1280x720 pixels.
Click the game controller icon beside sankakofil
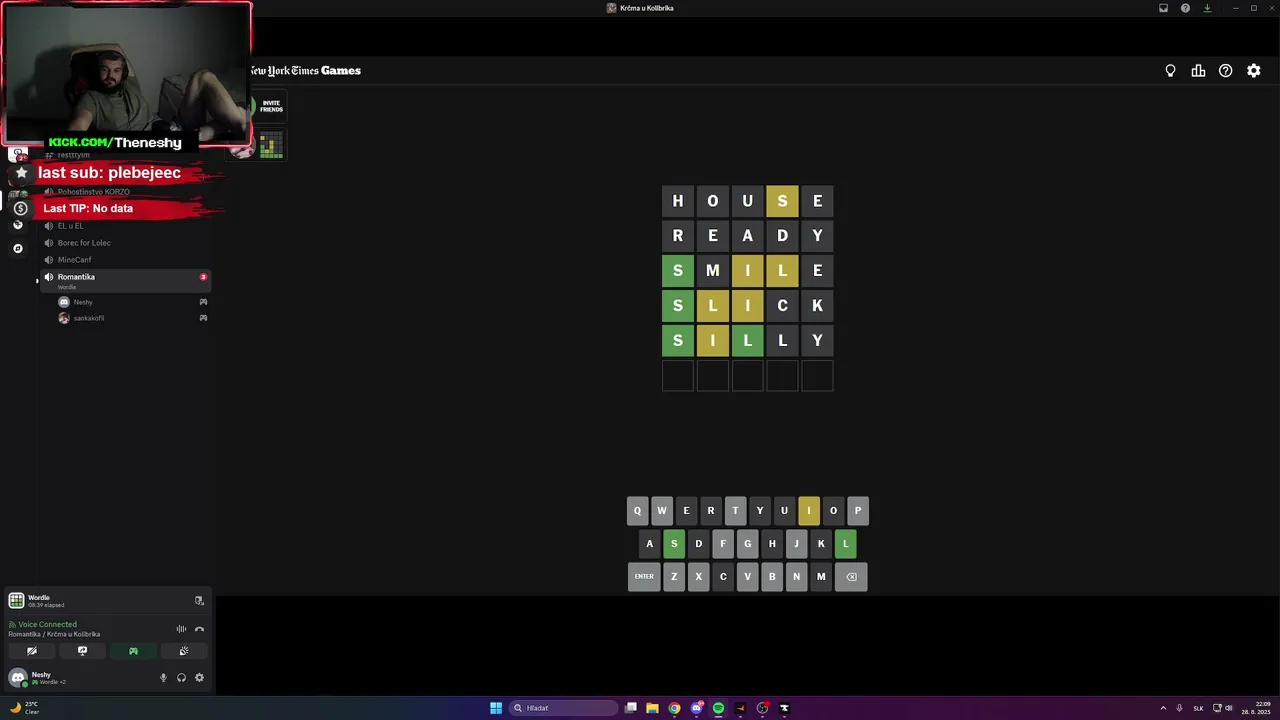coord(203,318)
